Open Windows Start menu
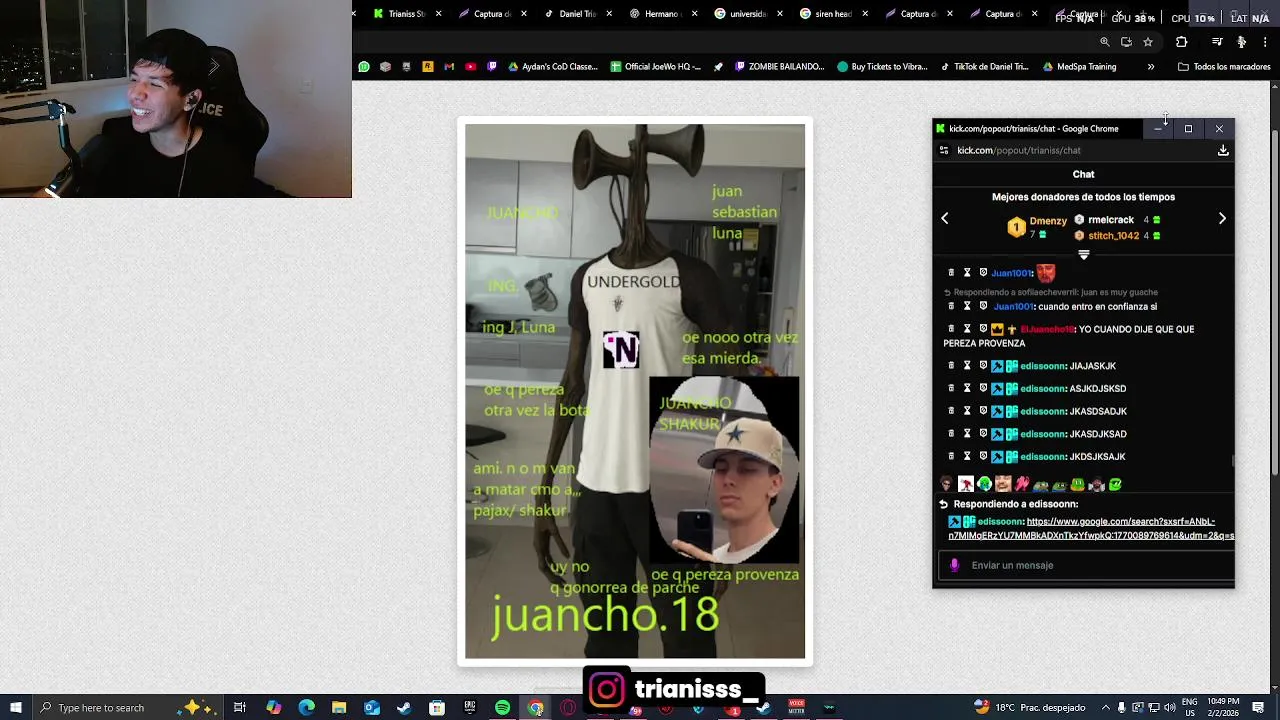 tap(16, 708)
